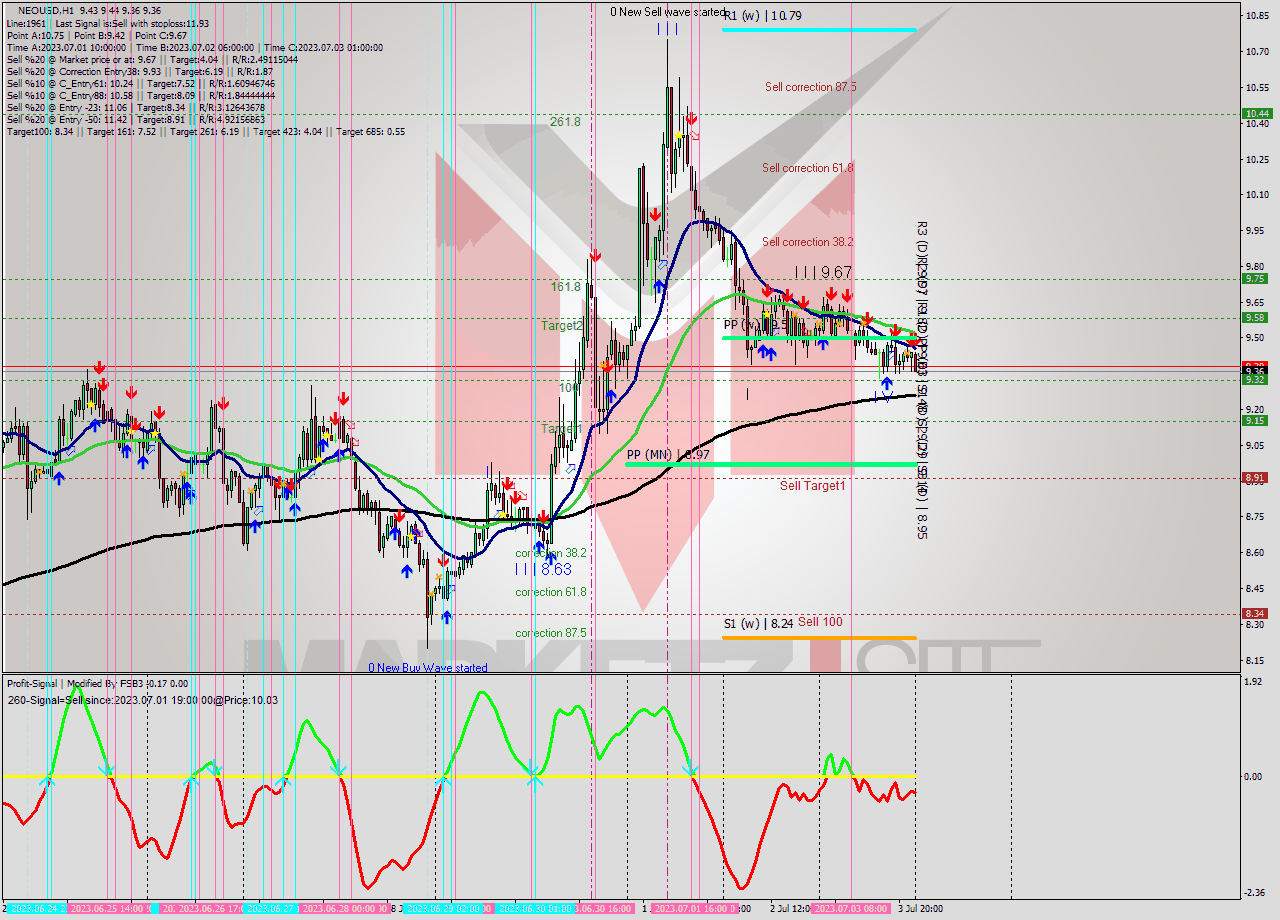Click the 1.92 indicator scale value

click(x=1254, y=682)
